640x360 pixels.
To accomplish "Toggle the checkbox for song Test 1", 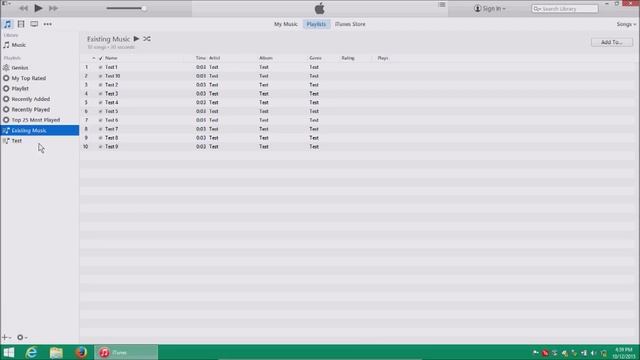I will (x=100, y=67).
